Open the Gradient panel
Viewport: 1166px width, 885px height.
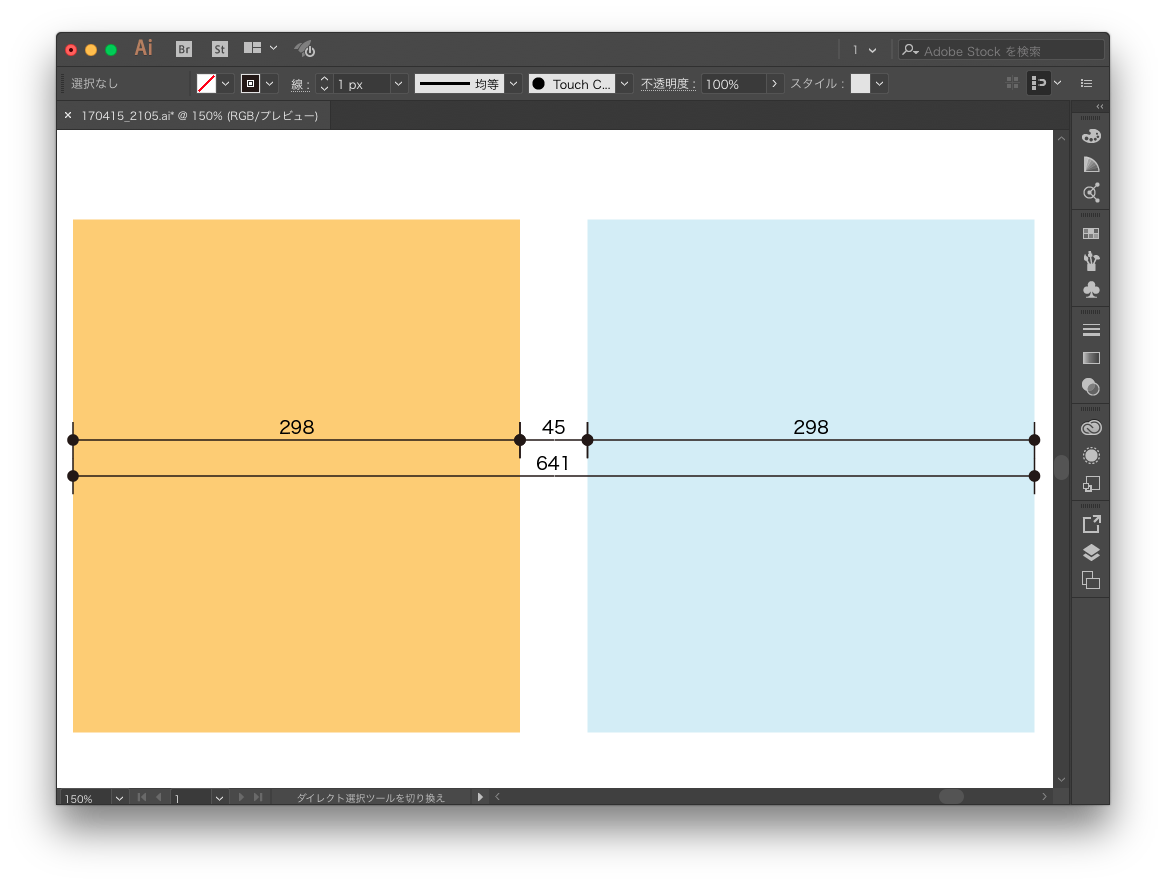point(1091,358)
